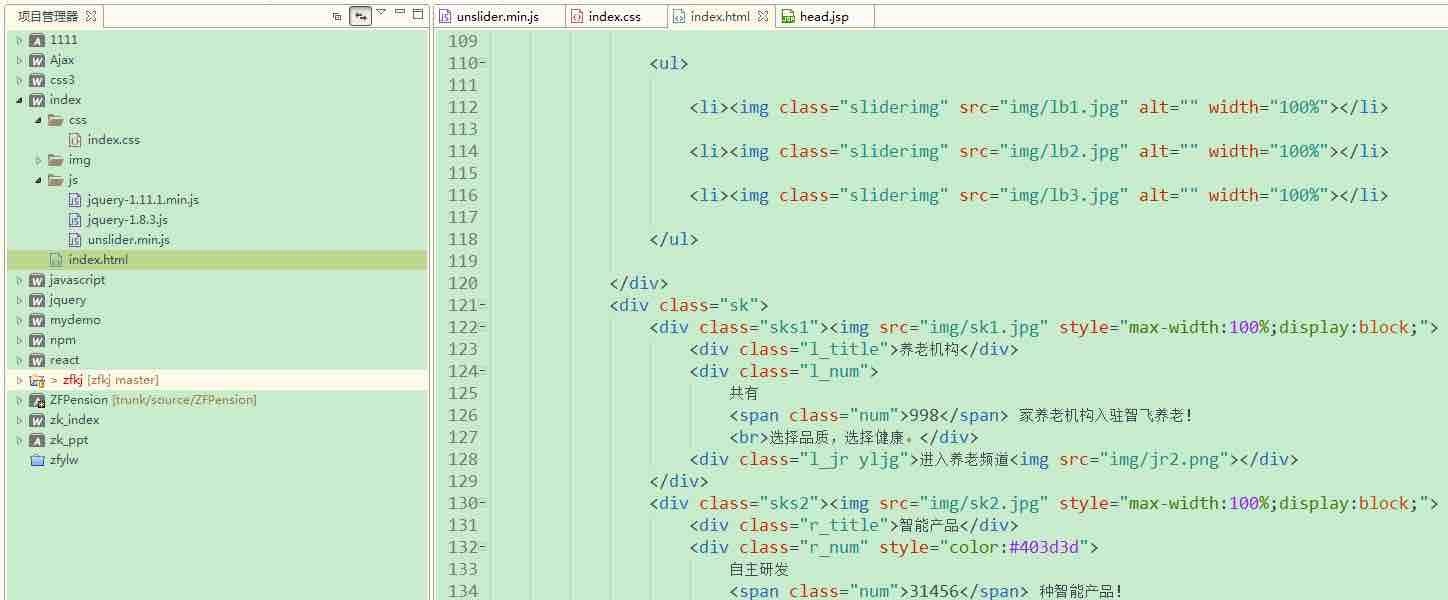Toggle Link with Editor button

pos(360,16)
